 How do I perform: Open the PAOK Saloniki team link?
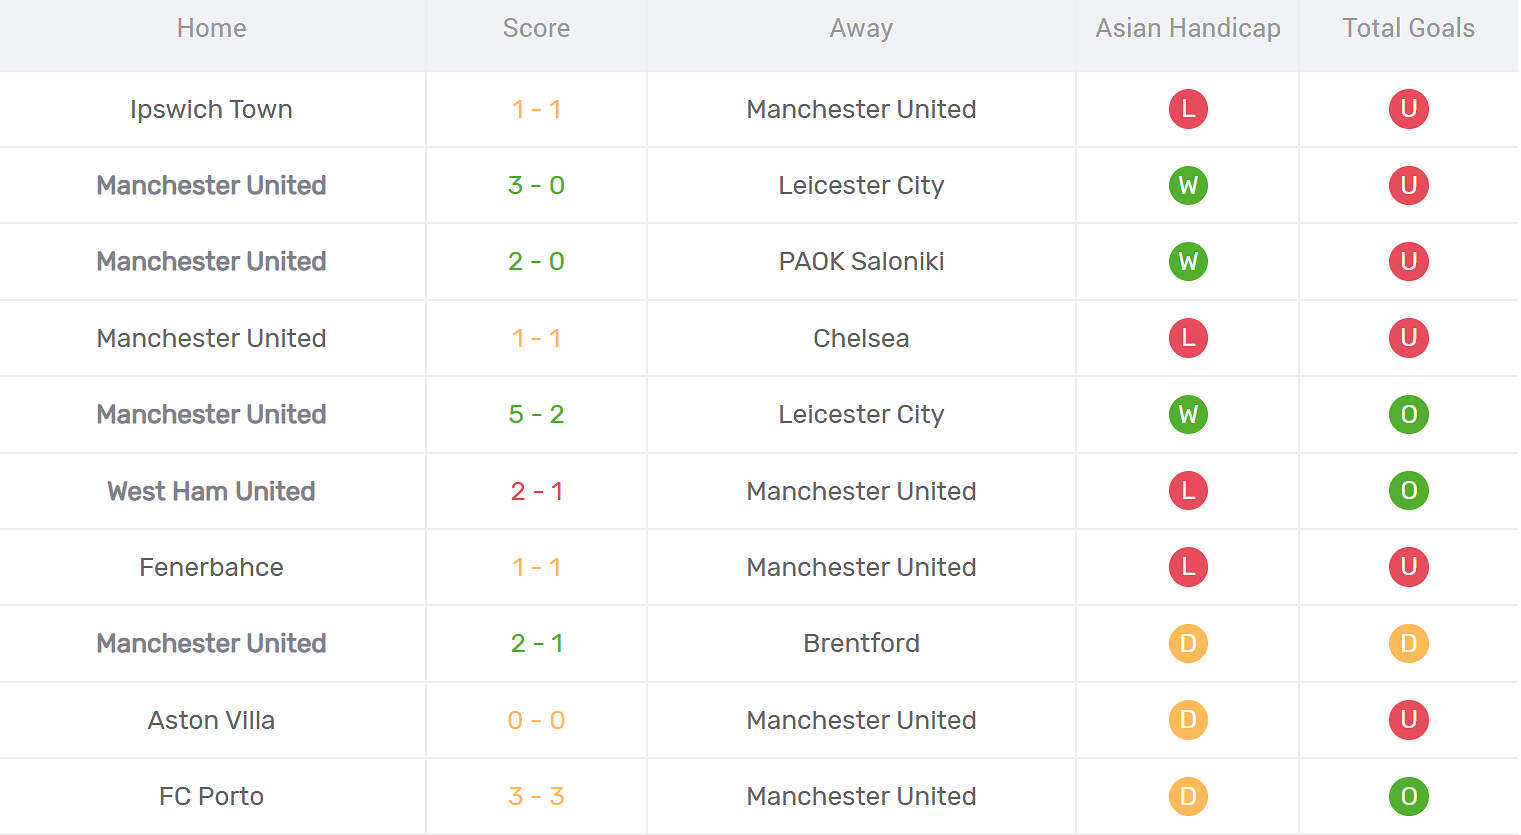tap(861, 261)
